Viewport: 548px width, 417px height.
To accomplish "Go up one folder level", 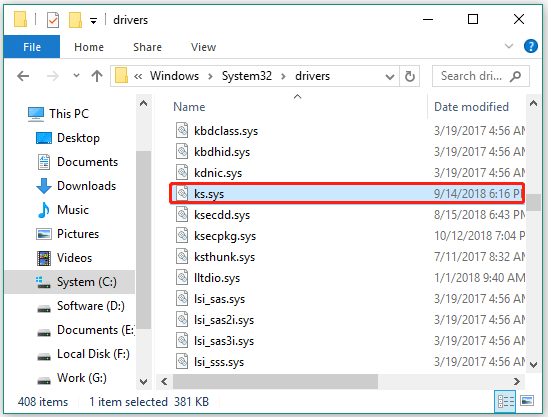I will click(x=97, y=76).
